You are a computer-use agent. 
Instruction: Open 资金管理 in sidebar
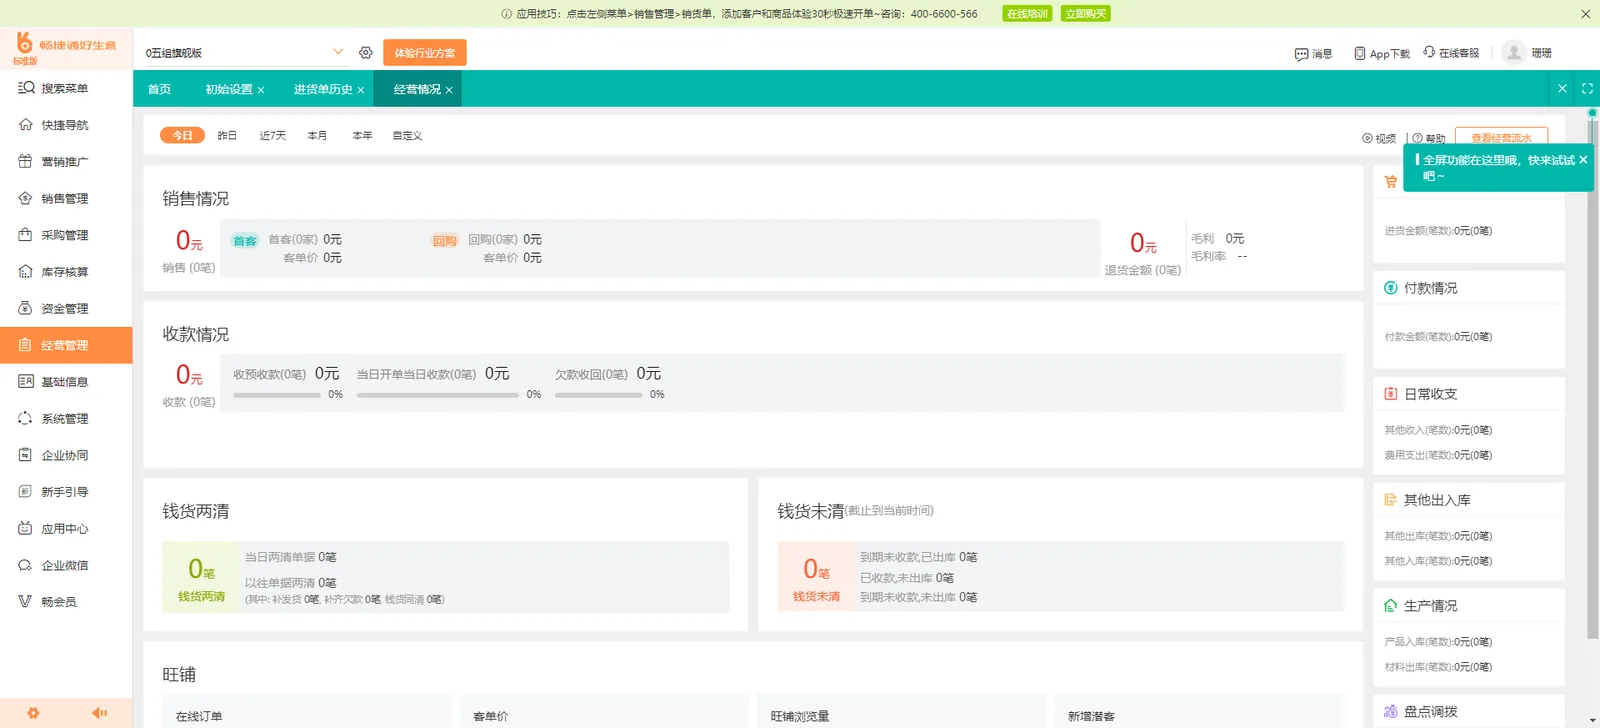tap(66, 308)
